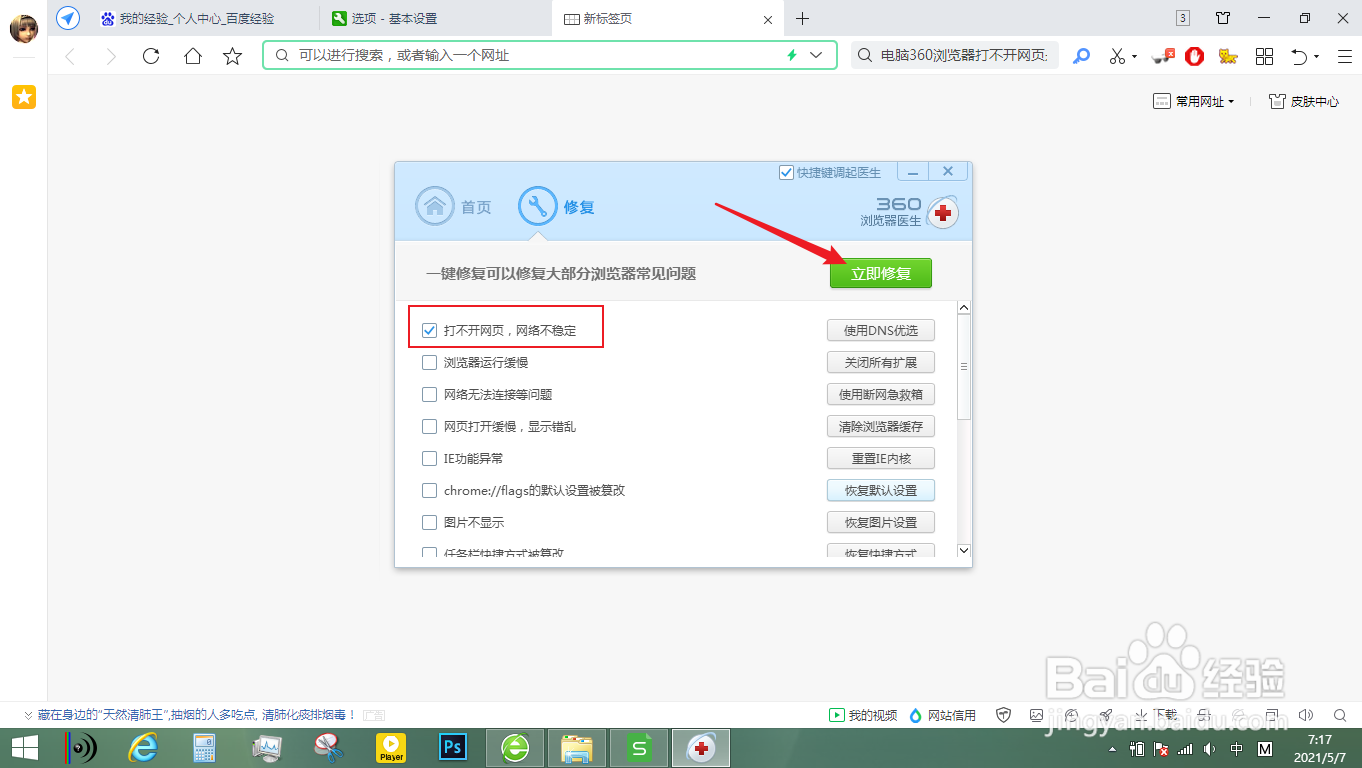Check '图片不显示' checkbox
The image size is (1362, 768).
[430, 522]
